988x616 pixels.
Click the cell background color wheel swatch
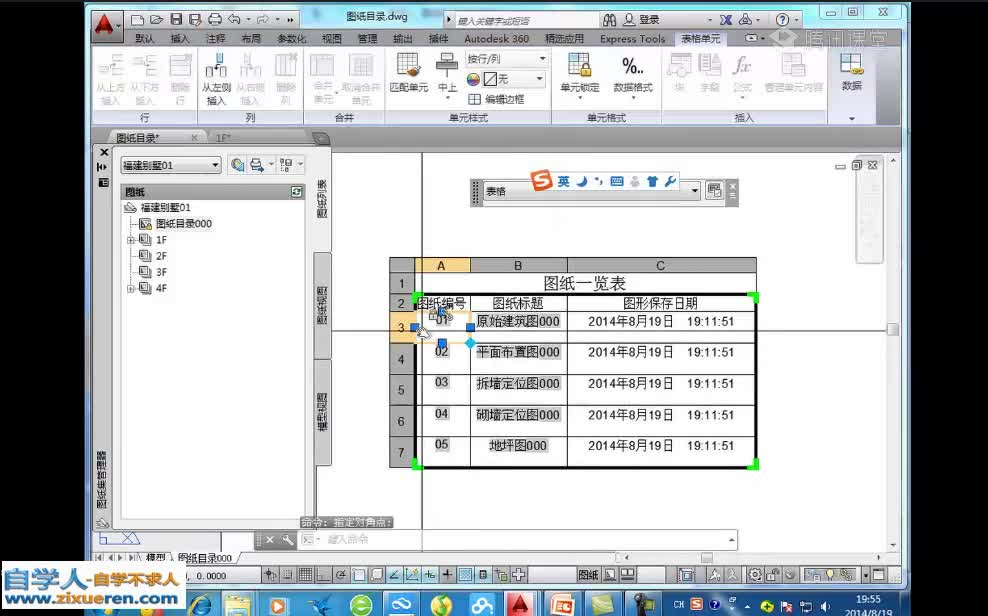tap(473, 79)
